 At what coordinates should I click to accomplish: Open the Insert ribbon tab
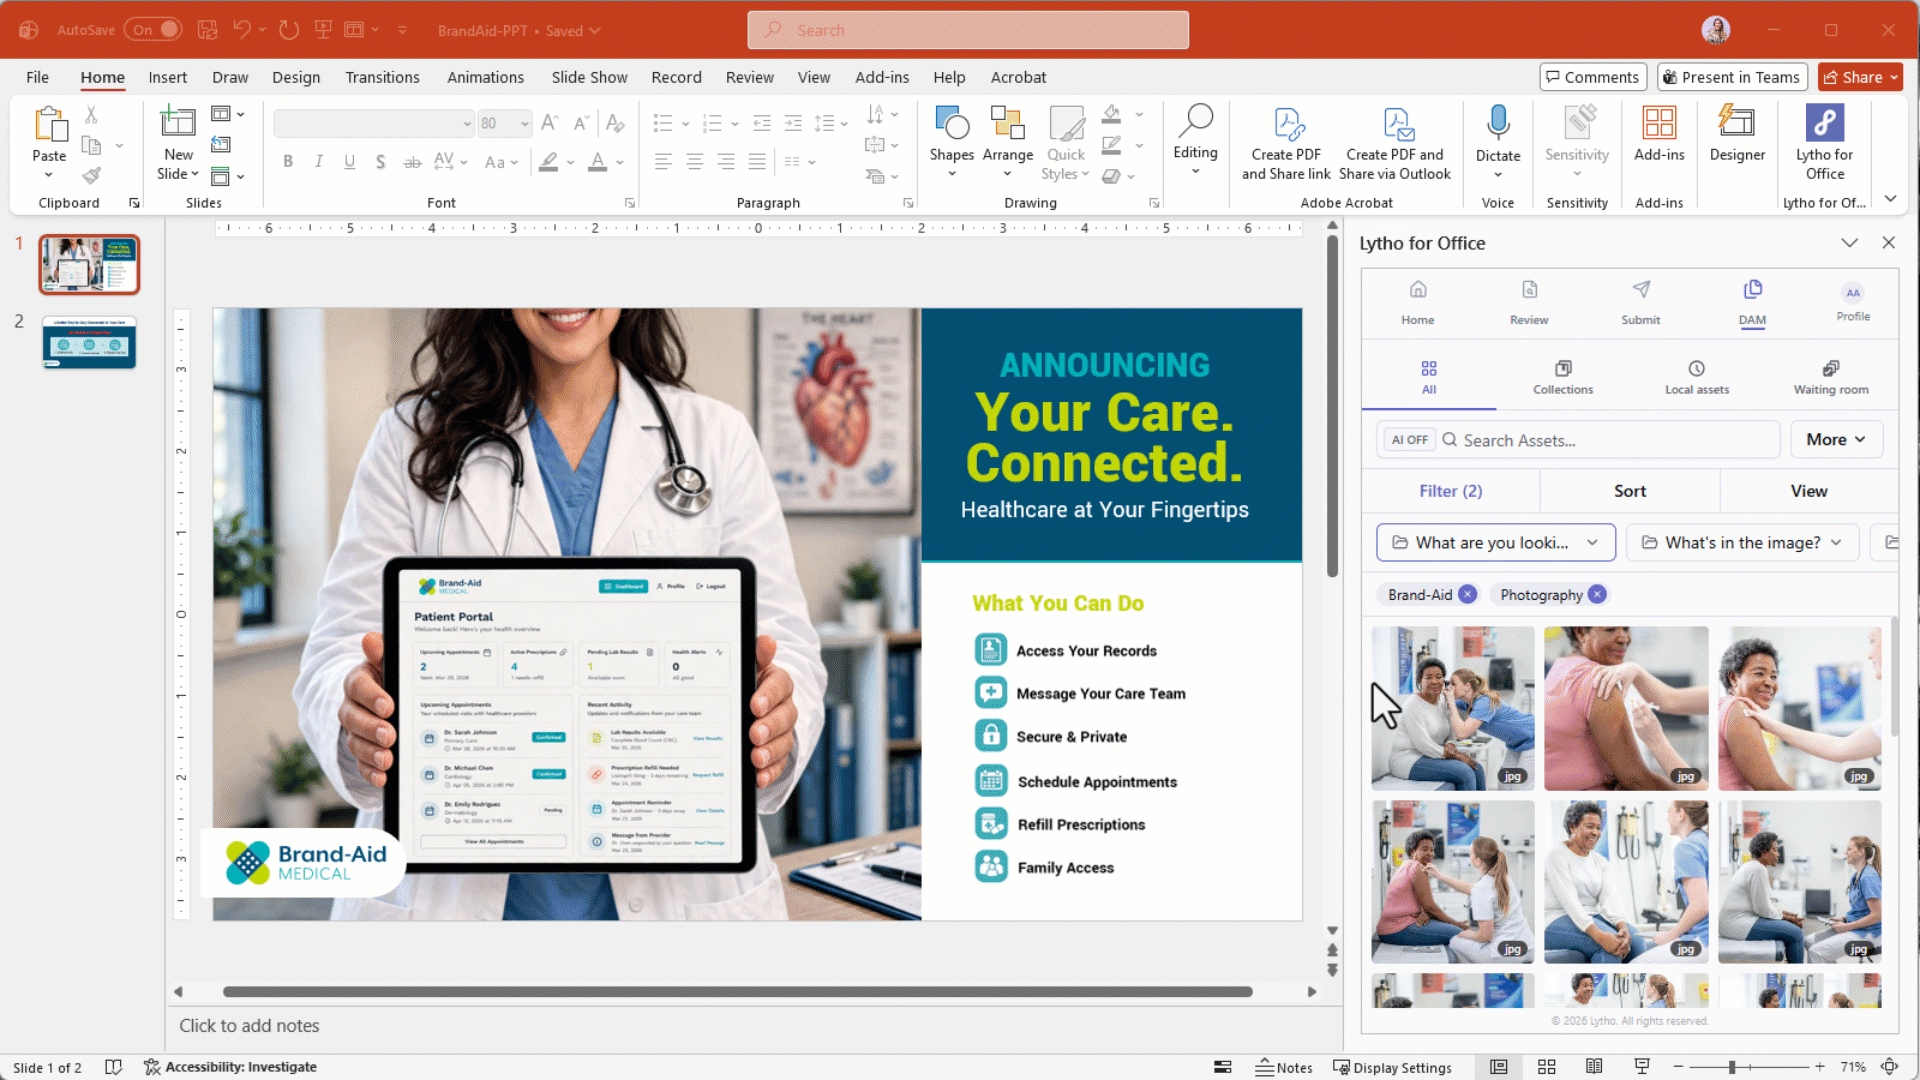[x=167, y=77]
